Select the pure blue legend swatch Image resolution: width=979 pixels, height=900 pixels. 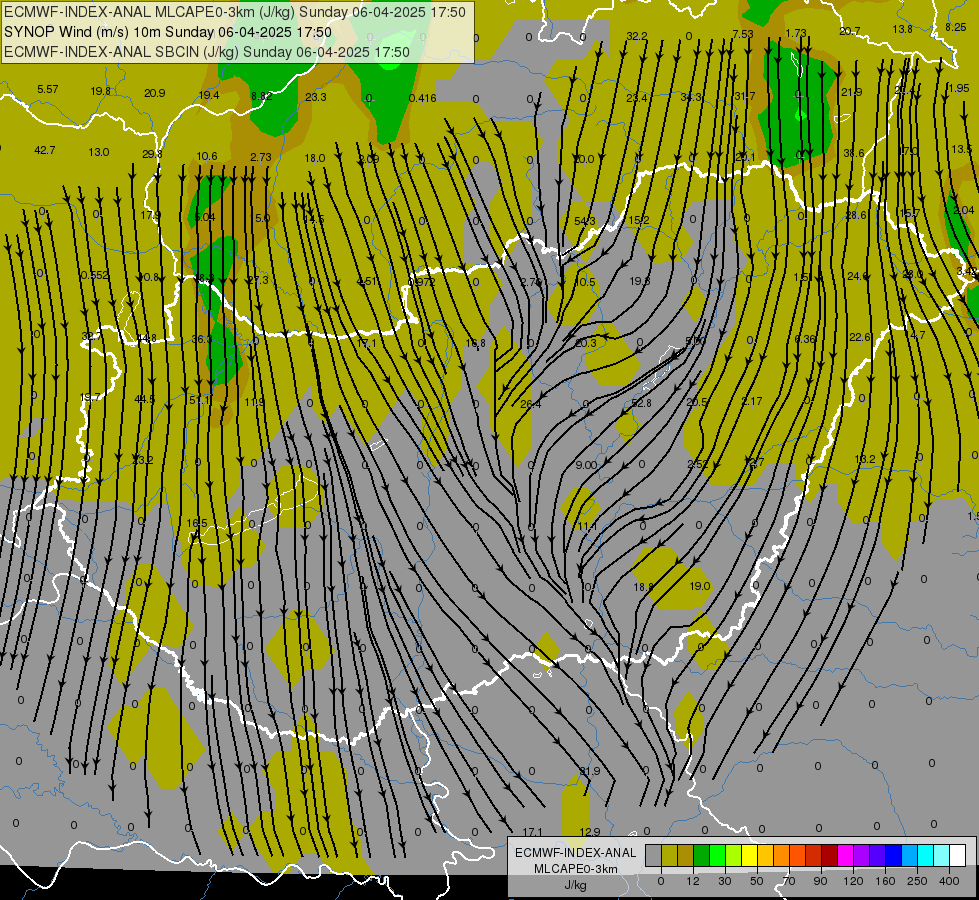(x=893, y=855)
